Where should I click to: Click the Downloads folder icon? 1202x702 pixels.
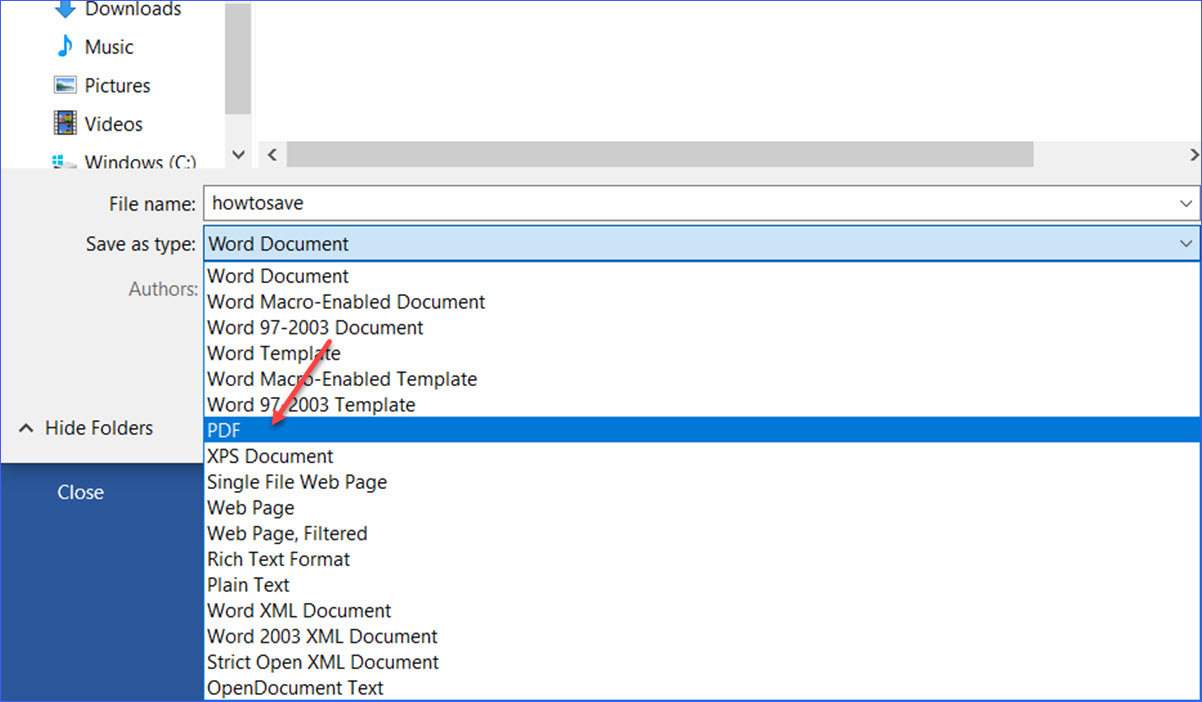pos(64,10)
